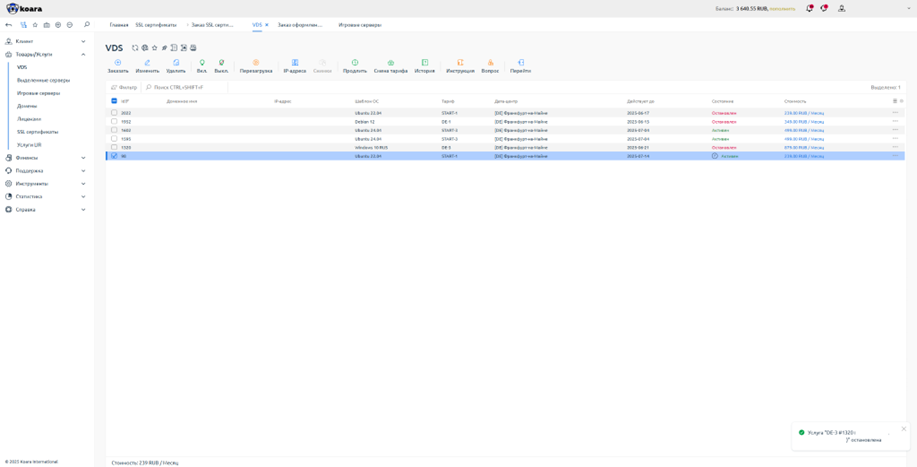This screenshot has width=917, height=467.
Task: Click the пополнить balance link
Action: [x=783, y=8]
